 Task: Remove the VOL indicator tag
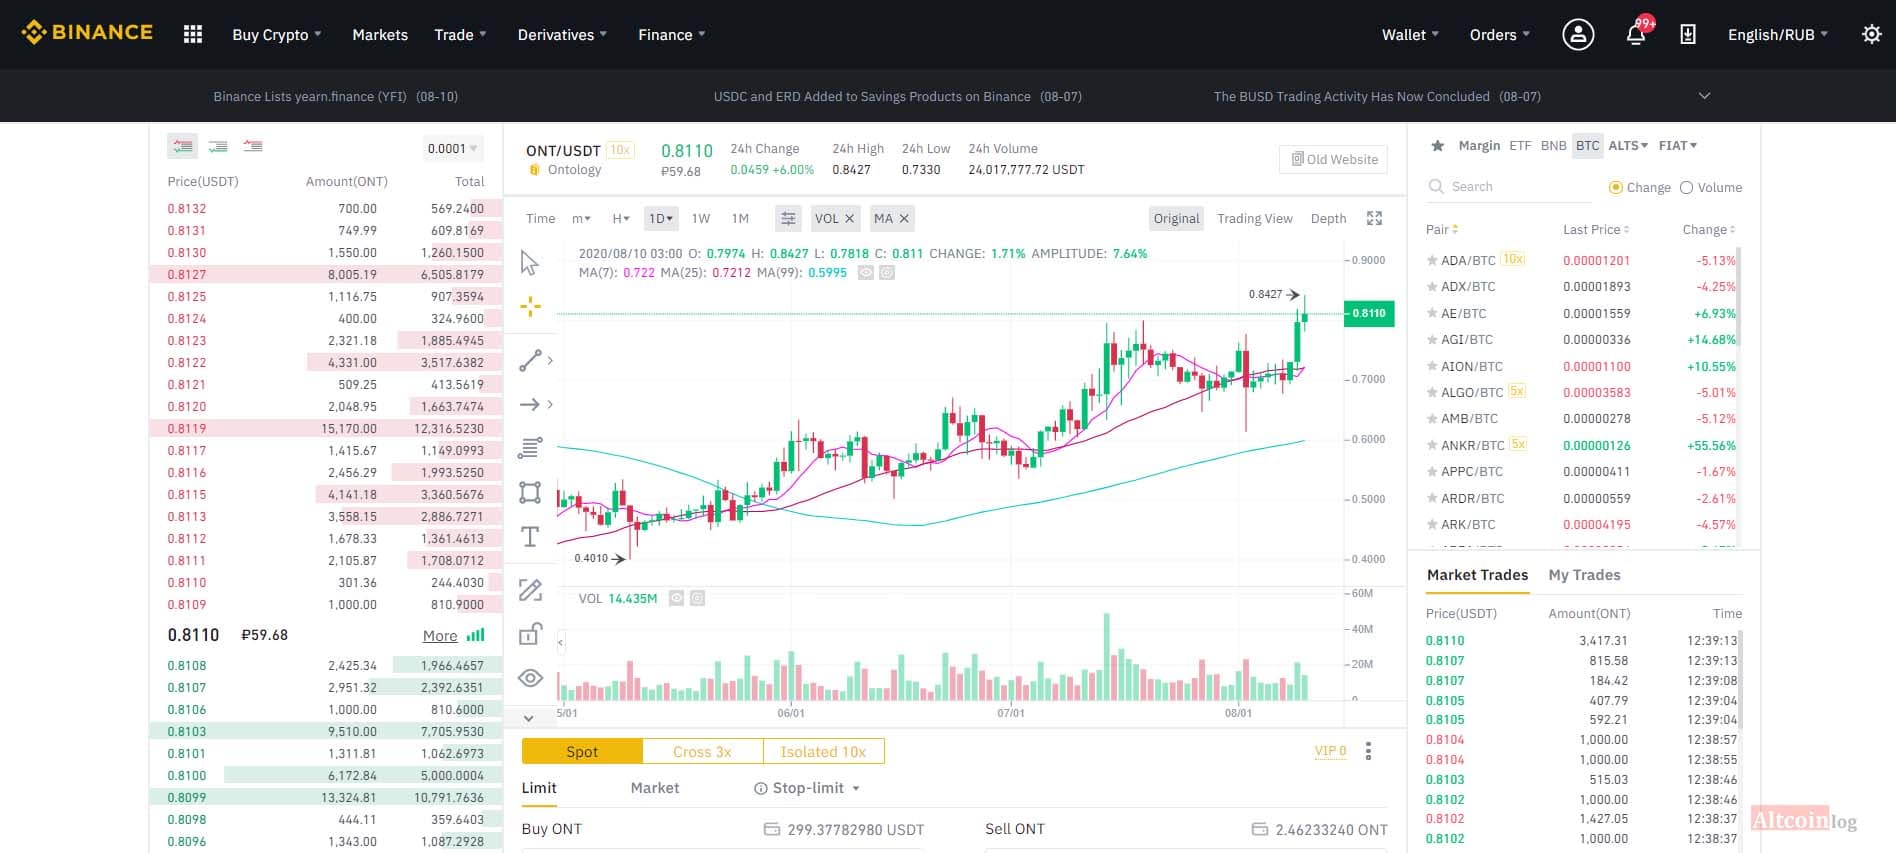[849, 218]
